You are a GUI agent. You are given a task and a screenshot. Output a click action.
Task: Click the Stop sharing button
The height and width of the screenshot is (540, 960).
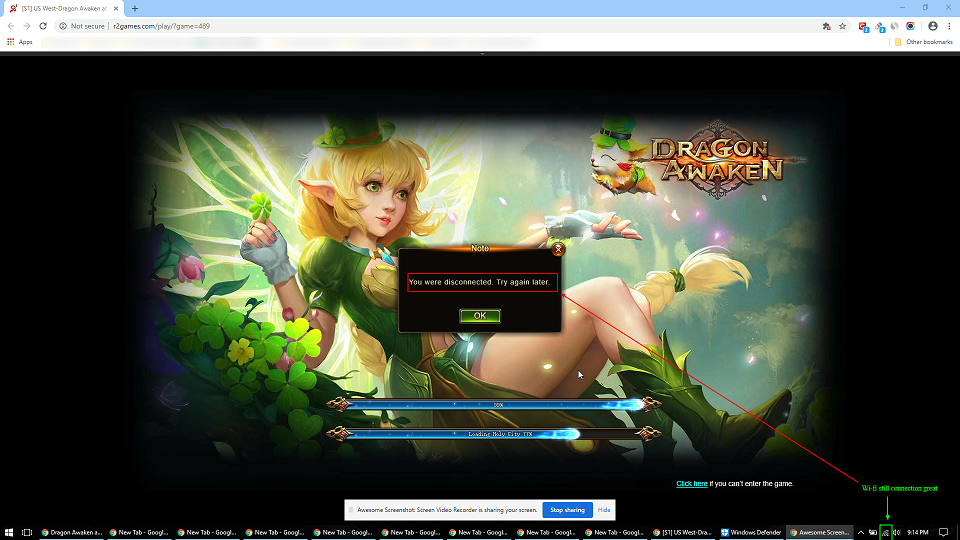(567, 510)
